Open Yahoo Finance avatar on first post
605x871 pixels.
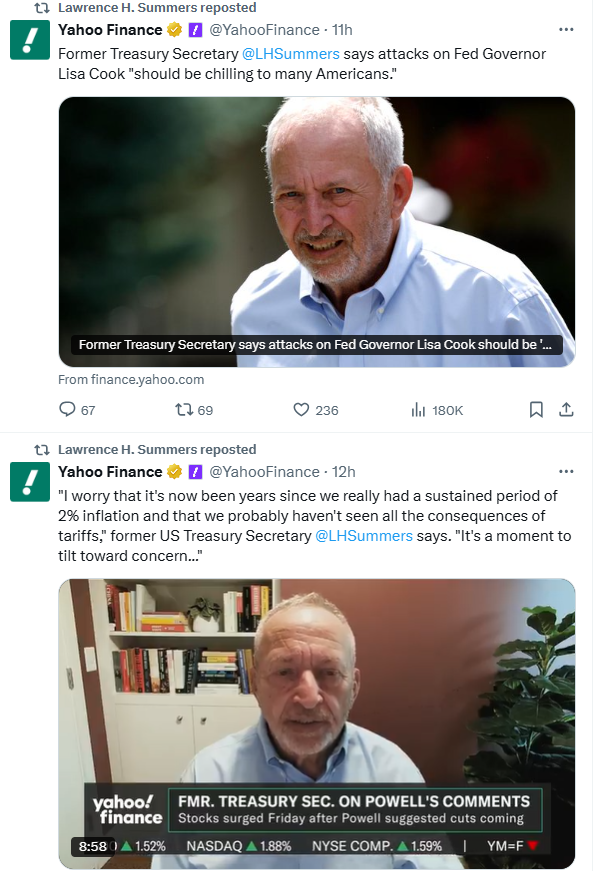click(x=30, y=40)
